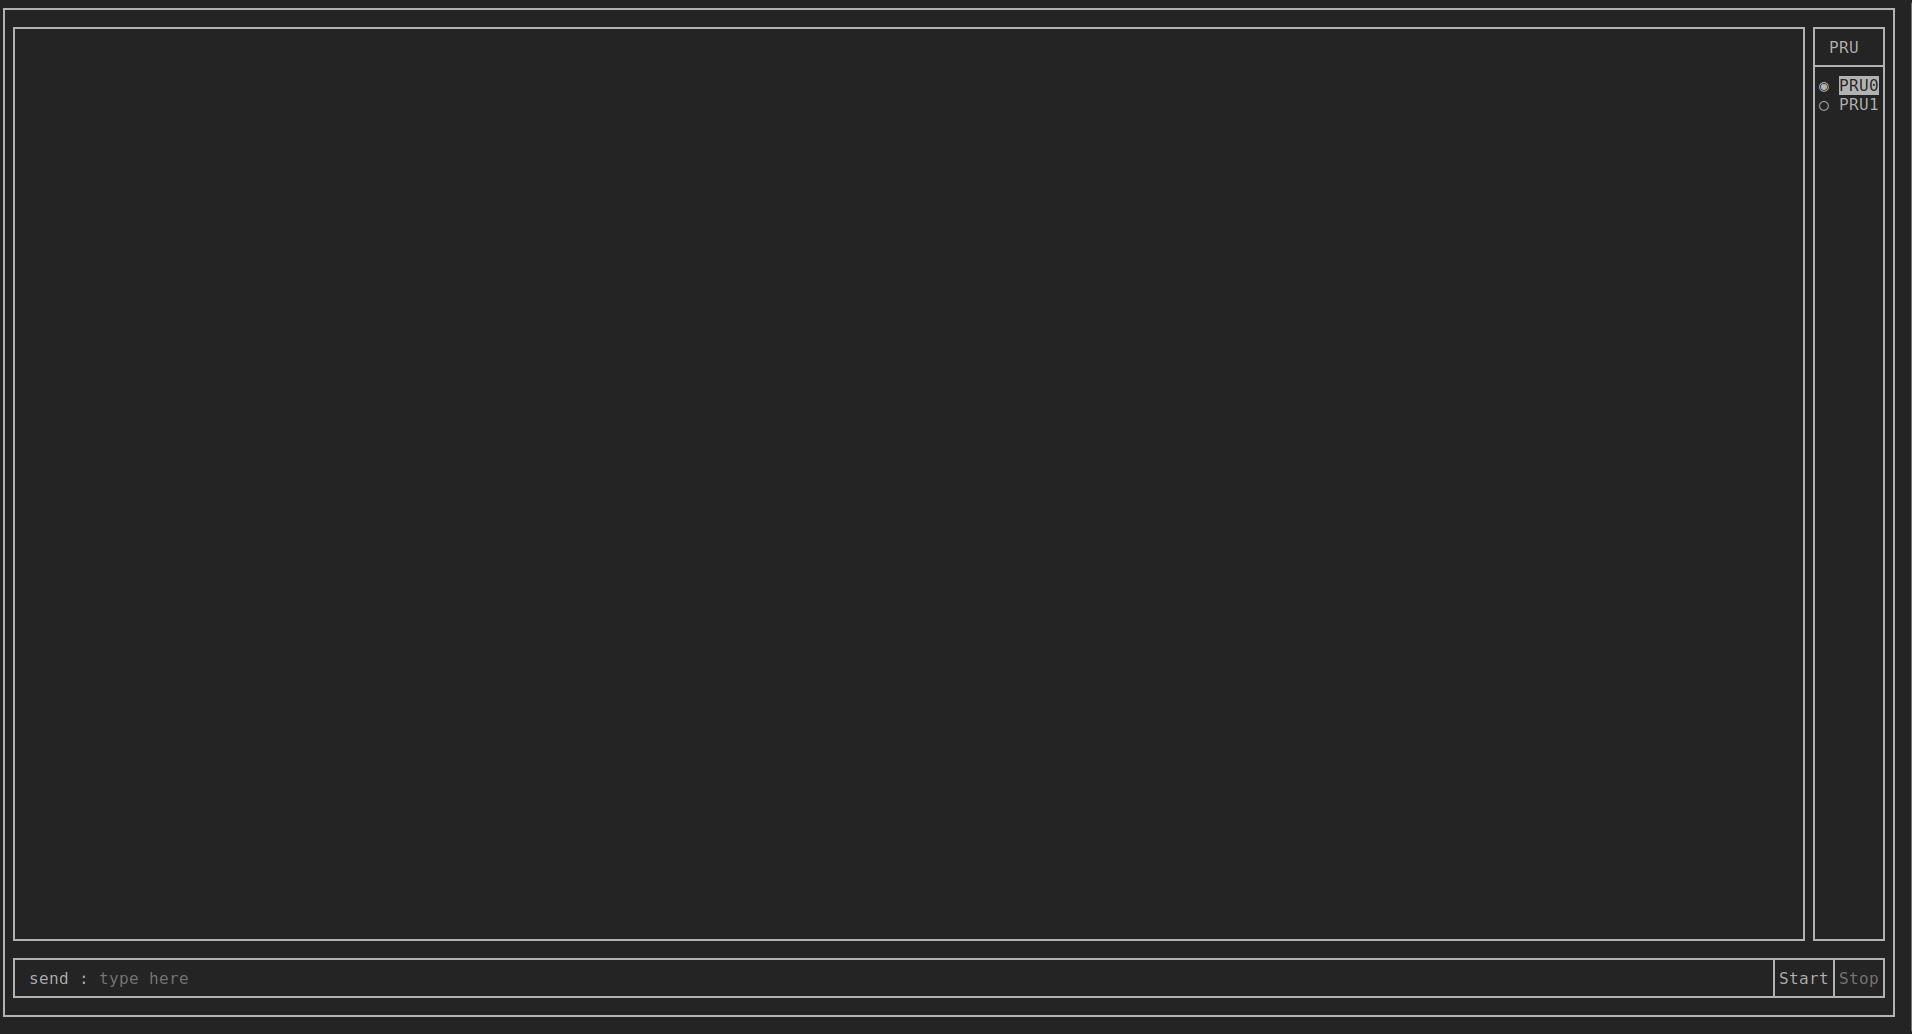The image size is (1912, 1034).
Task: Switch the active PRU to PRU1
Action: [1848, 105]
